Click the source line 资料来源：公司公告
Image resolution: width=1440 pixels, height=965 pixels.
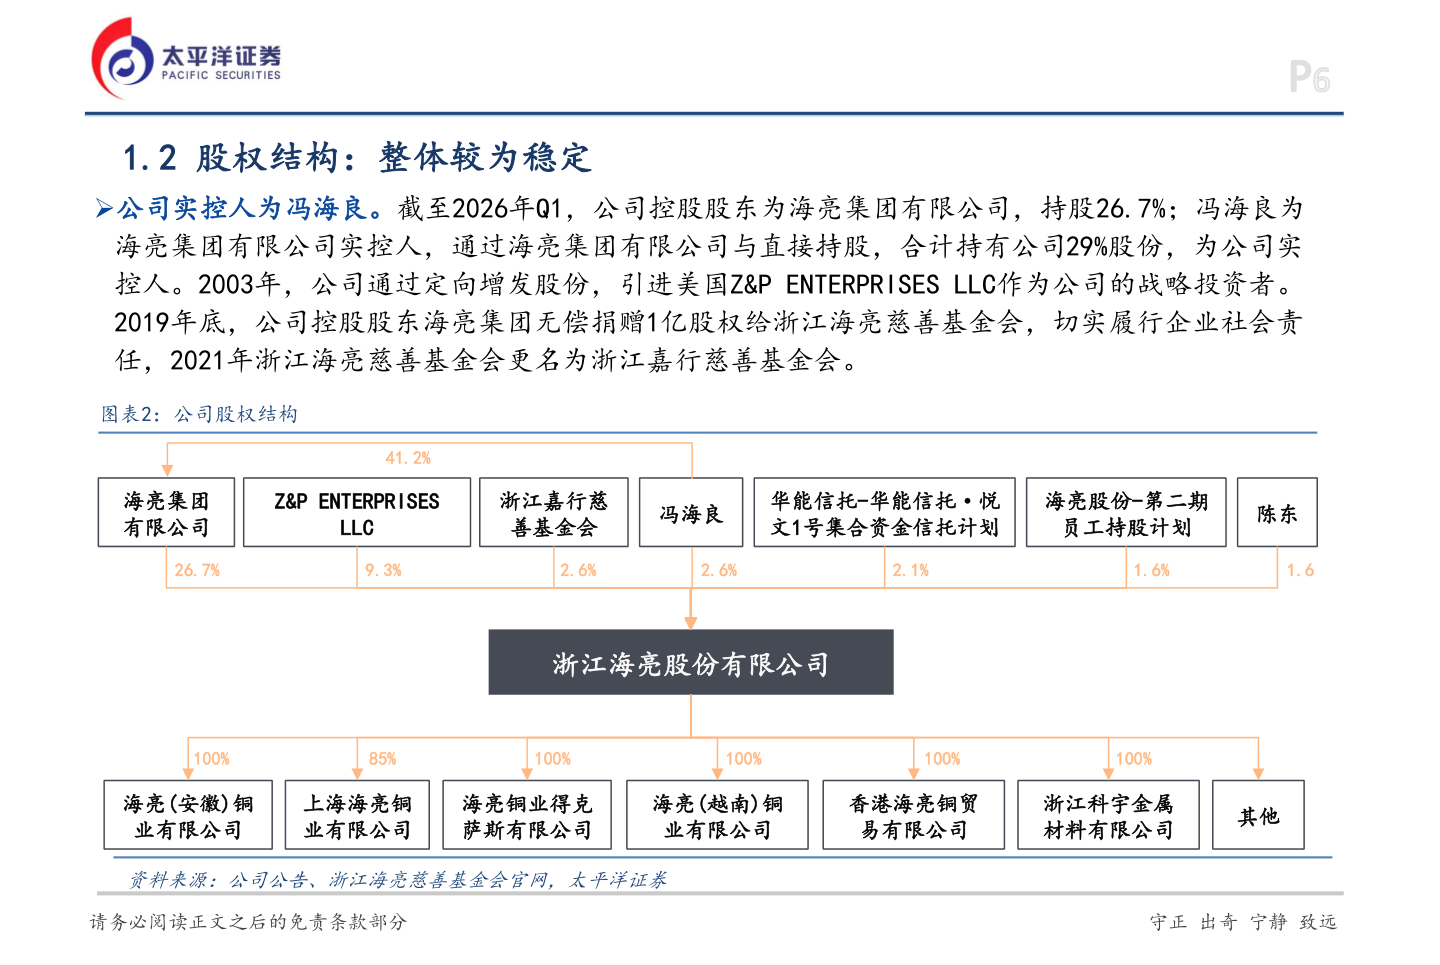coord(398,880)
